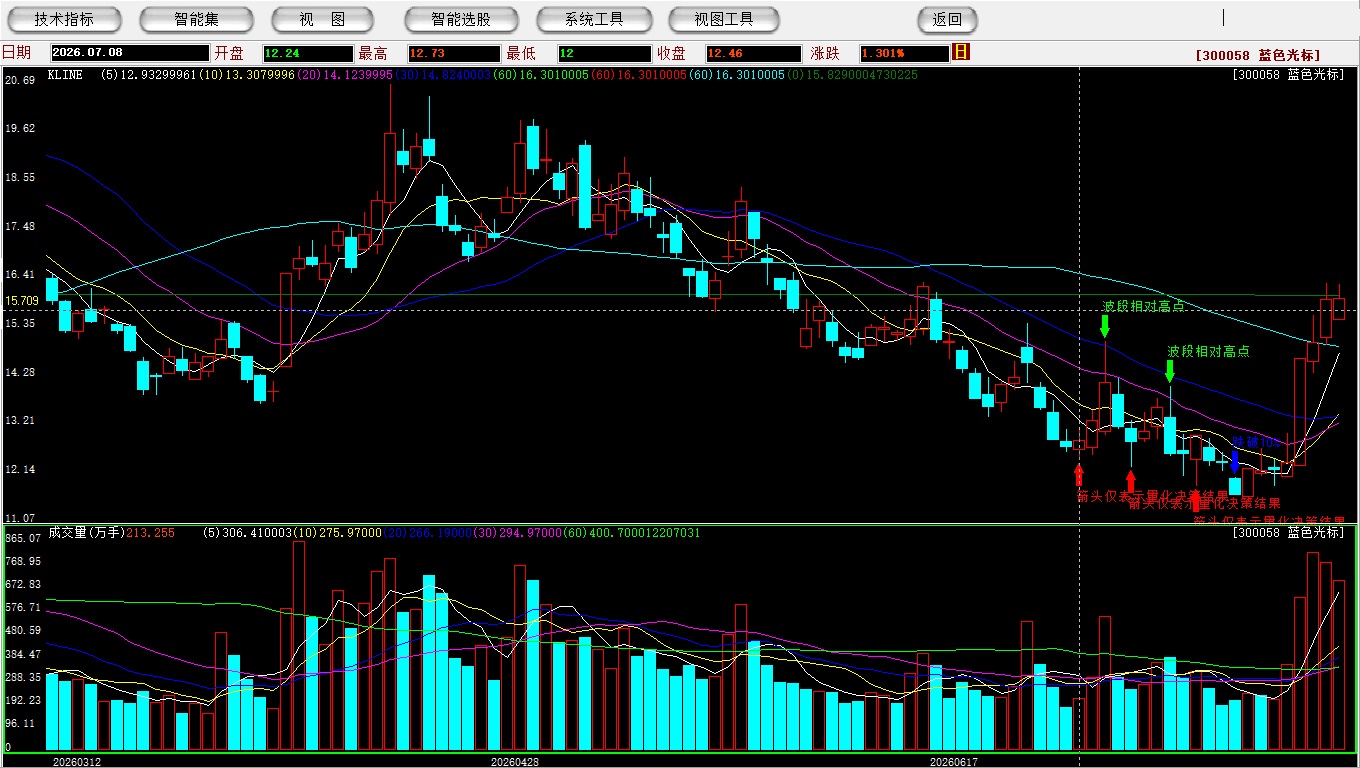The width and height of the screenshot is (1360, 768).
Task: Click the 20260312 date axis label
Action: click(x=76, y=762)
